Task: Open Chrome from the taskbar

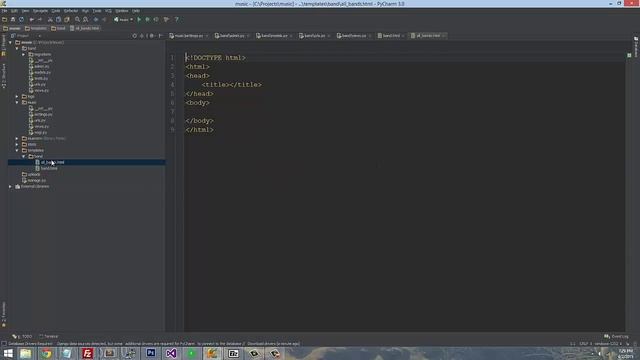Action: (46, 353)
